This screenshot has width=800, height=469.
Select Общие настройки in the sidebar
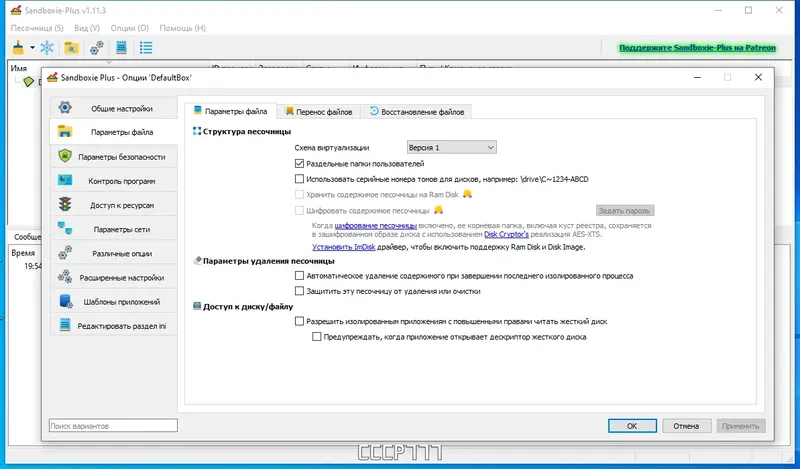point(114,108)
